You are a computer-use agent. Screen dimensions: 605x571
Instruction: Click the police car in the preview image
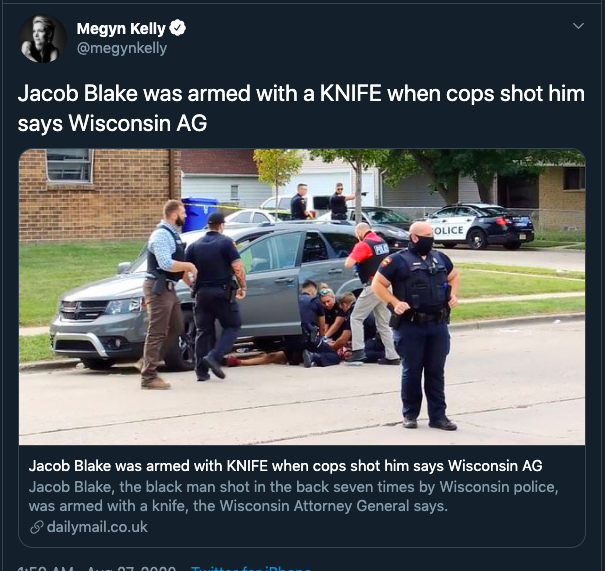pos(481,226)
